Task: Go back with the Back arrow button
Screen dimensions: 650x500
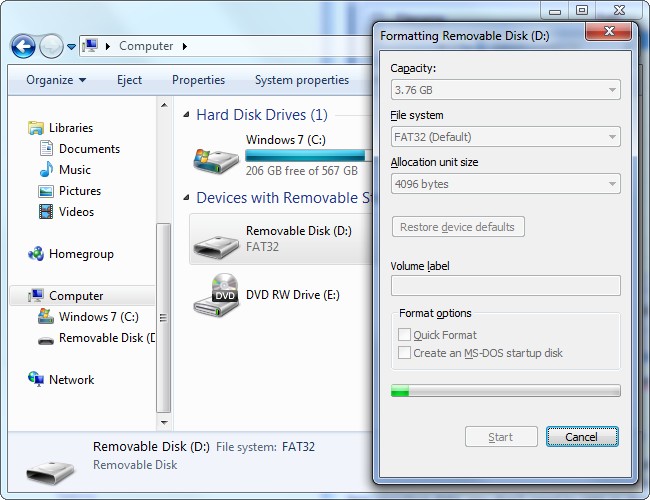Action: (x=23, y=46)
